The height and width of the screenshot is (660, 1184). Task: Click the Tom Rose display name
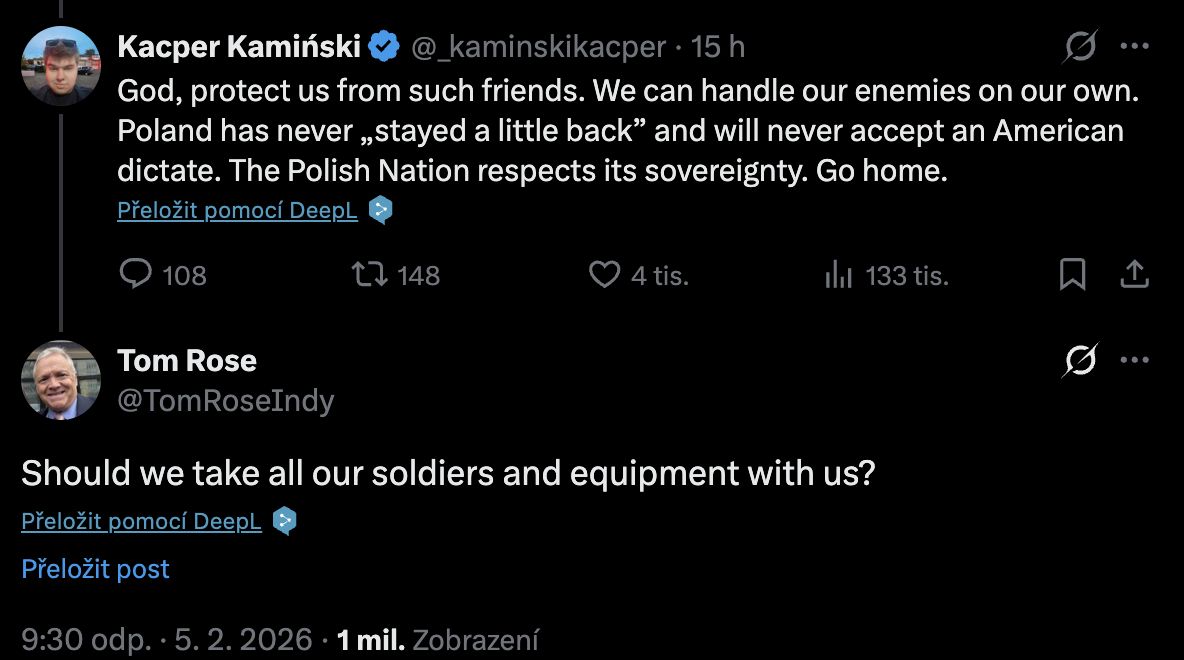(187, 360)
